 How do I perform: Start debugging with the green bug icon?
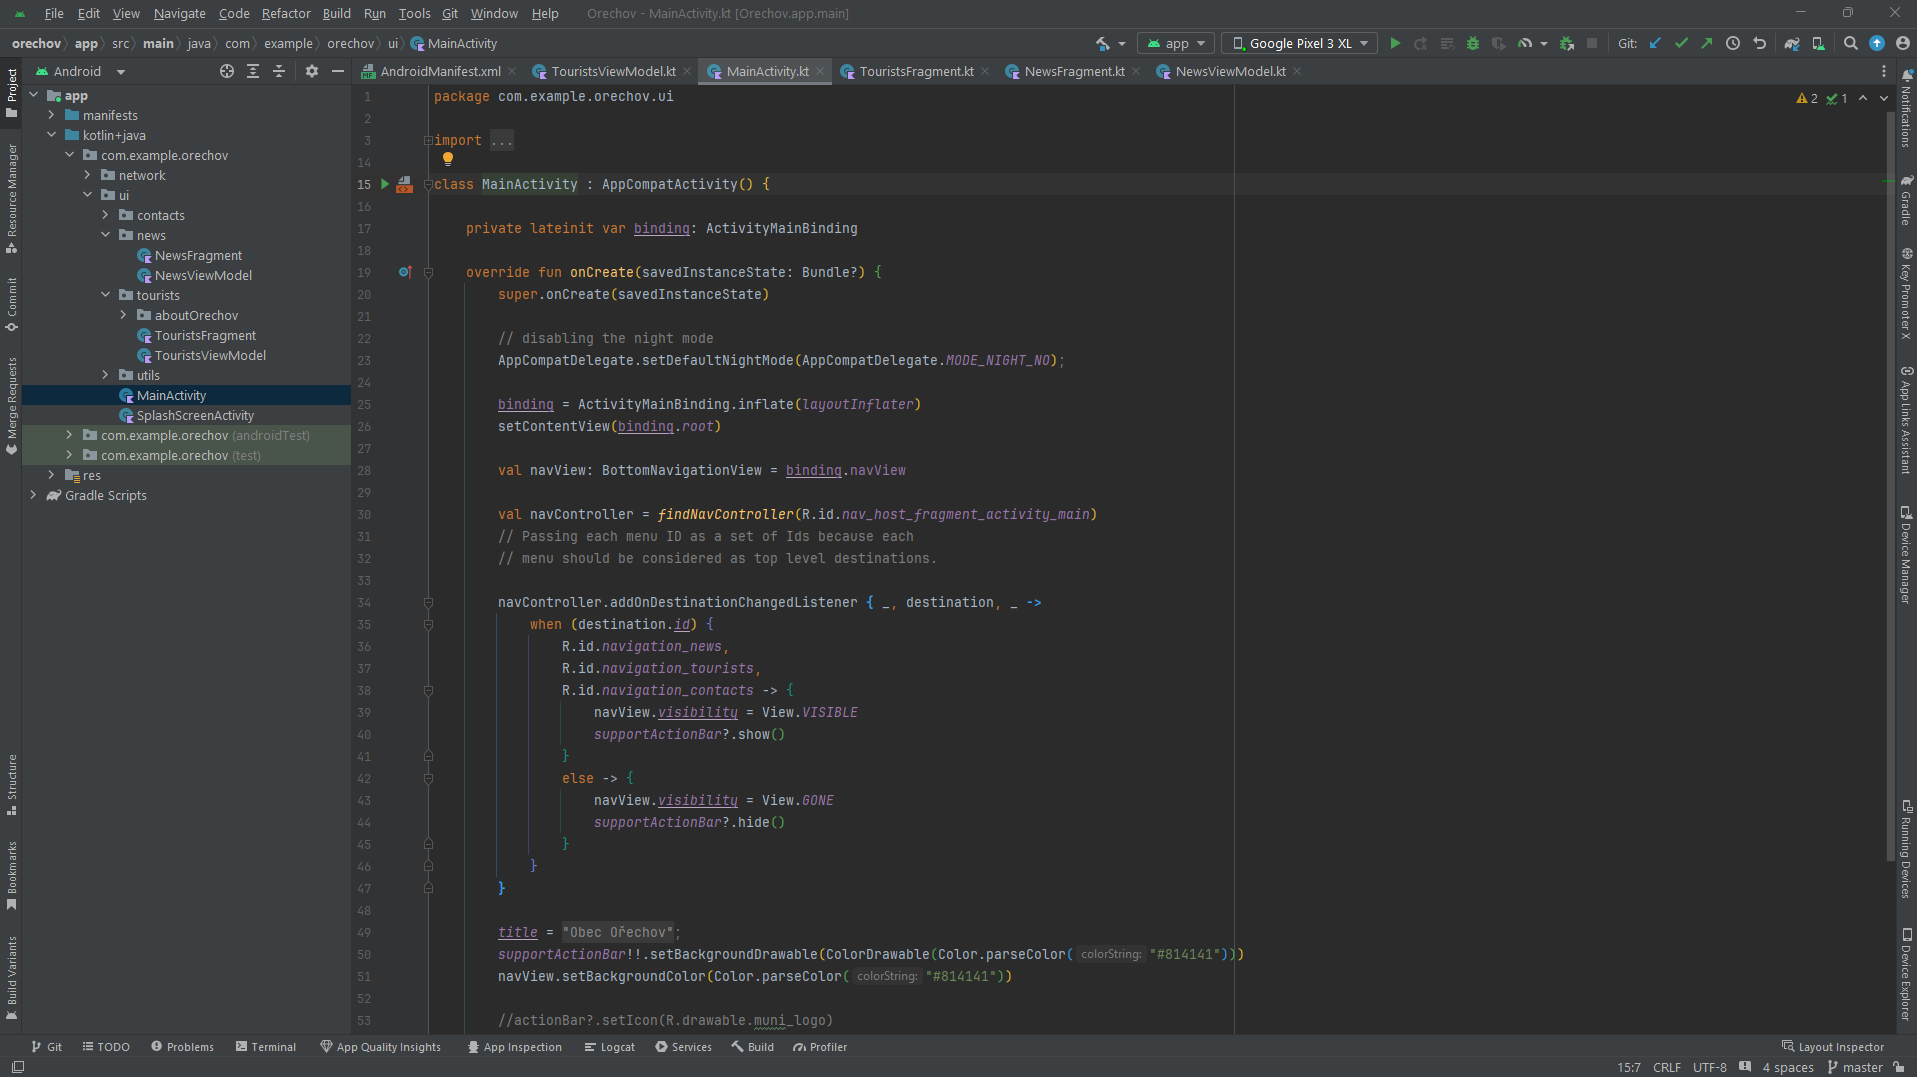tap(1472, 43)
